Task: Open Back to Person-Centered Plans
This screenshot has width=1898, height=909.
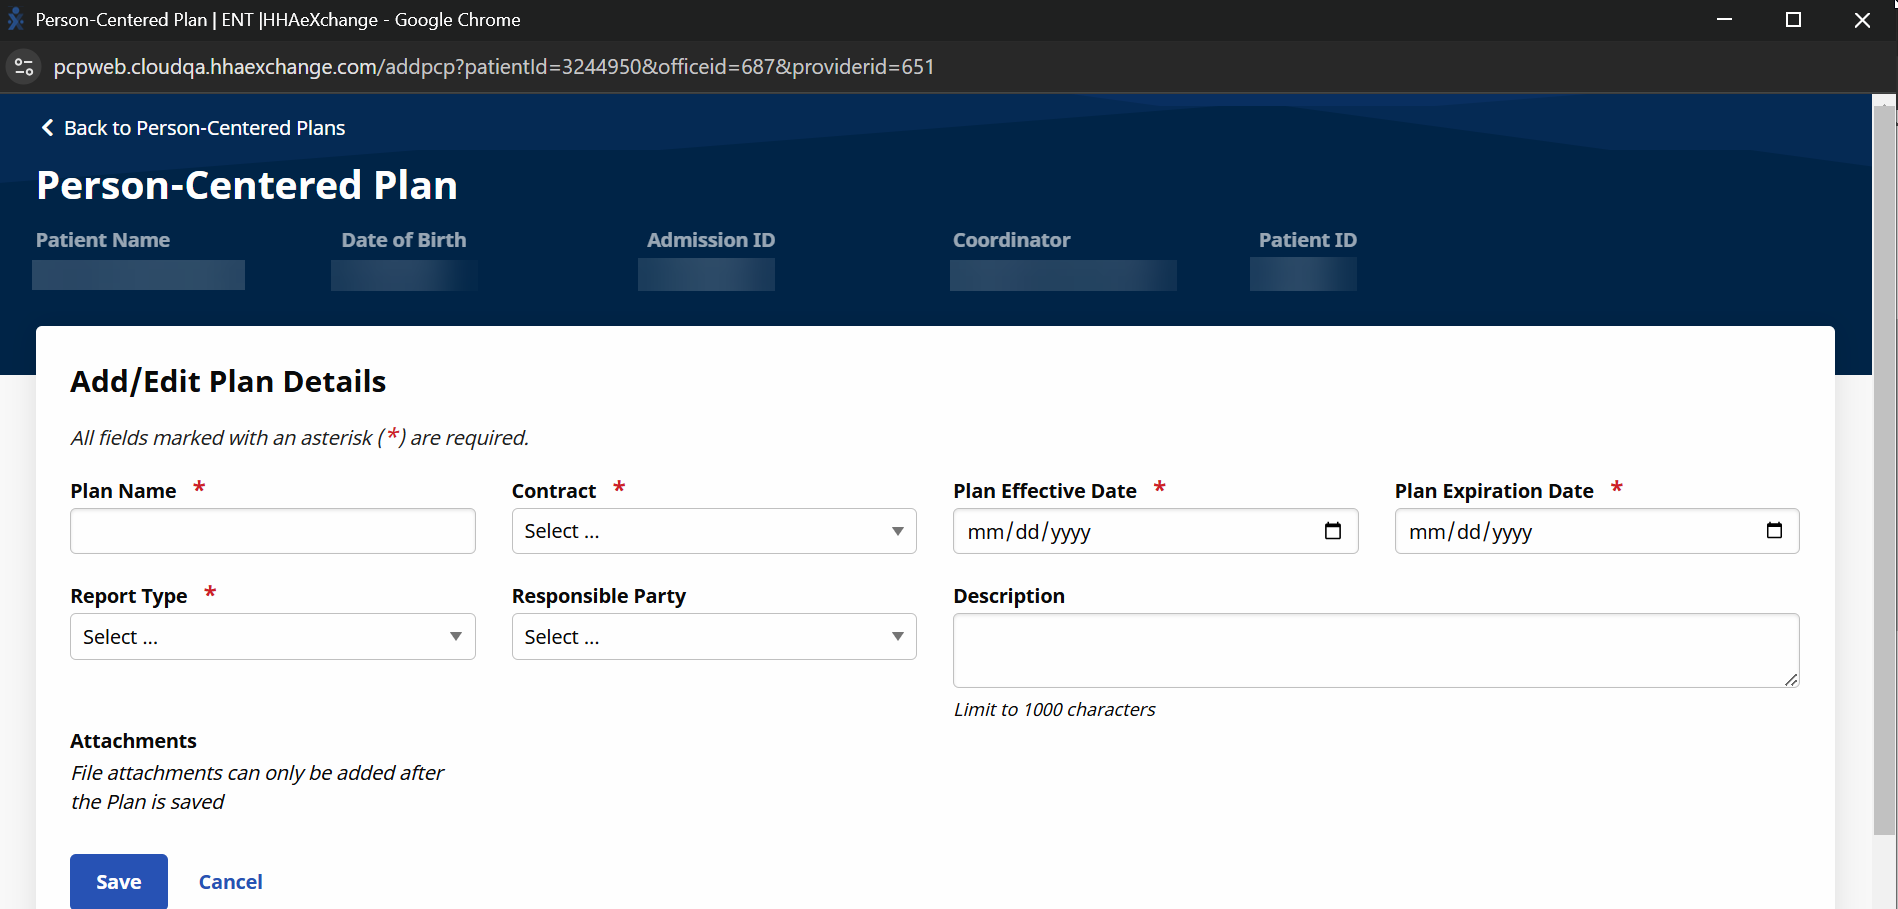Action: pos(204,127)
